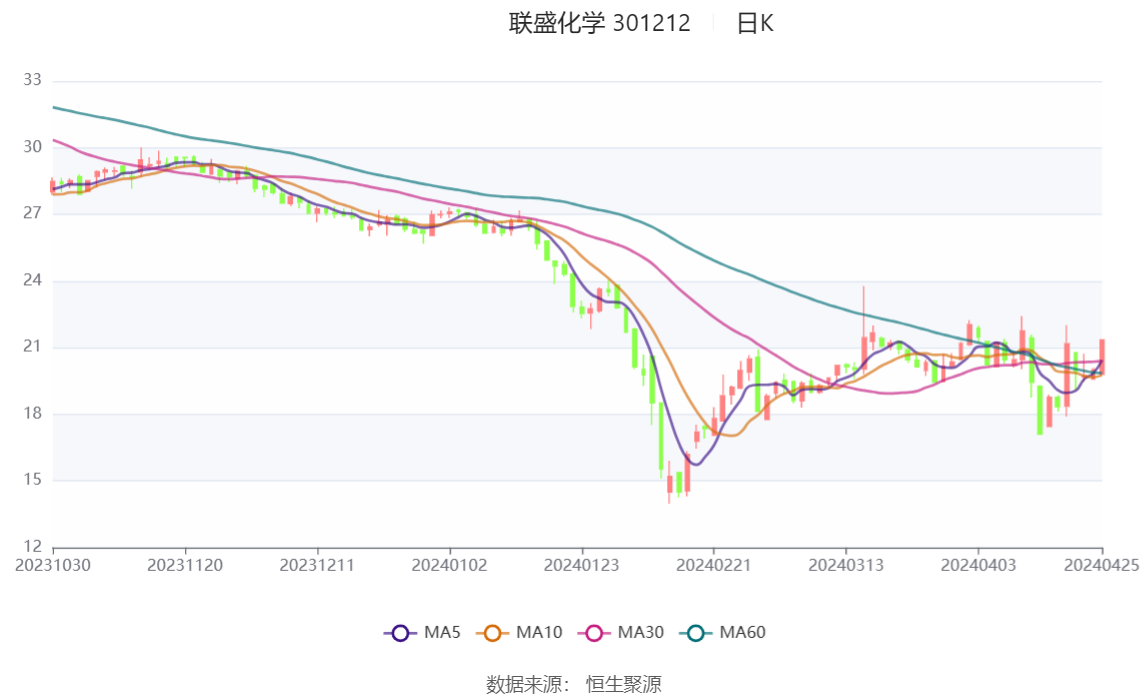Click the y-axis value 30
The width and height of the screenshot is (1148, 699).
(x=32, y=146)
